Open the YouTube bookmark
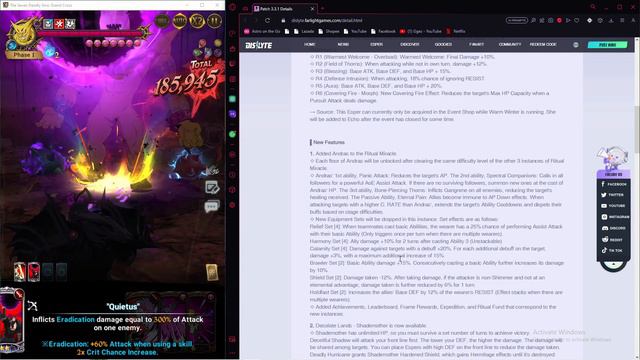 (x=355, y=31)
